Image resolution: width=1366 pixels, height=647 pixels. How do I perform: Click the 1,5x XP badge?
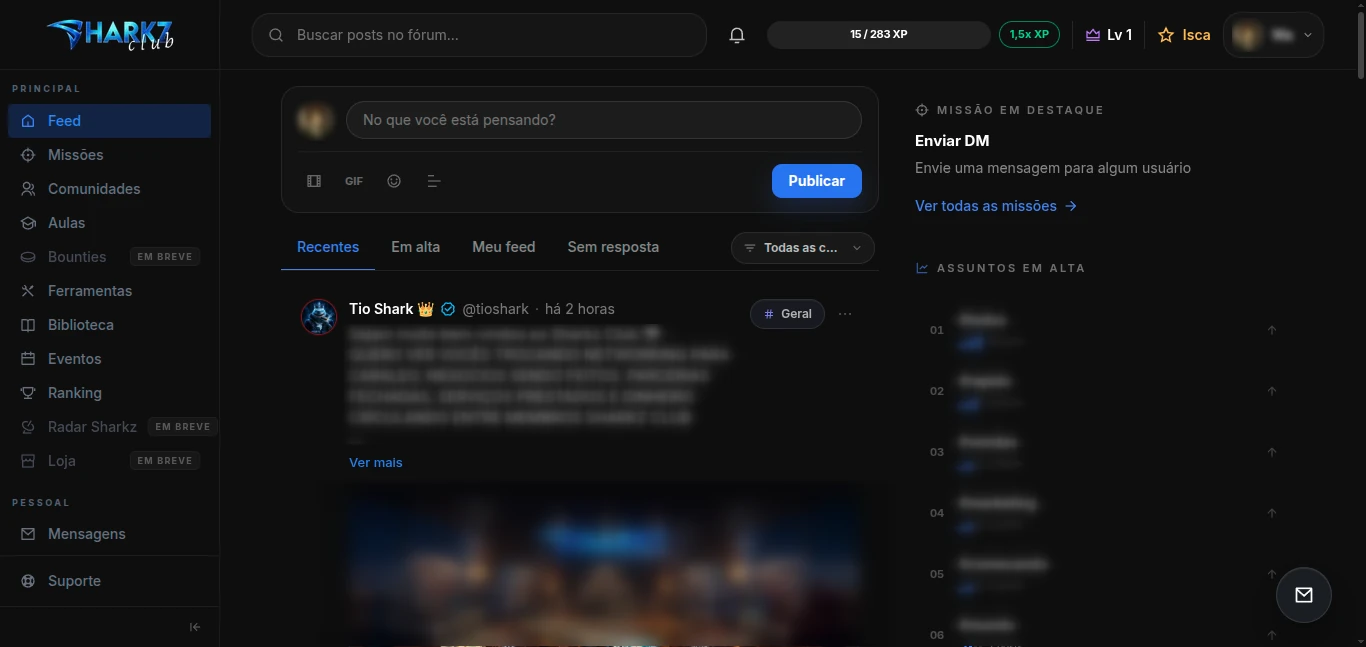pyautogui.click(x=1029, y=35)
